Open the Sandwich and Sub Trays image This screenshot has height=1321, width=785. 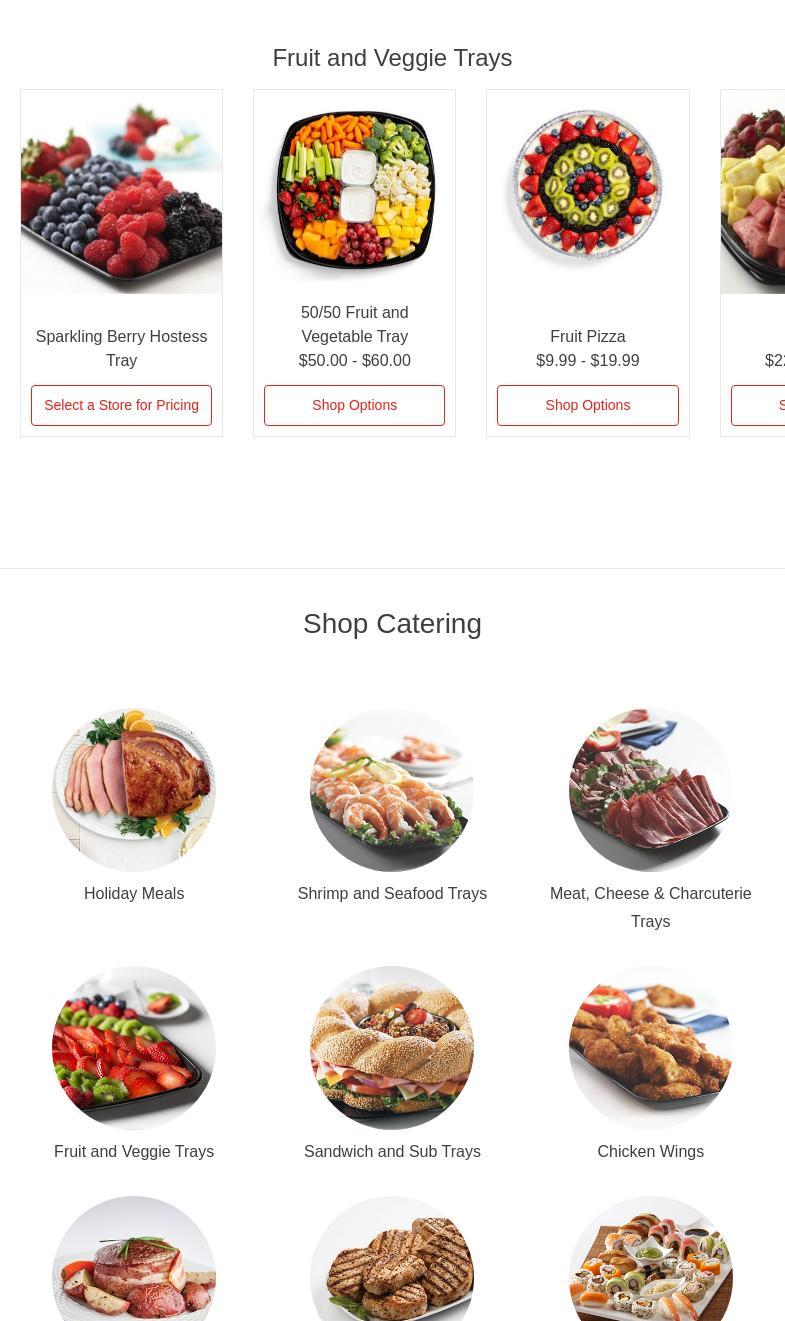(x=392, y=1048)
